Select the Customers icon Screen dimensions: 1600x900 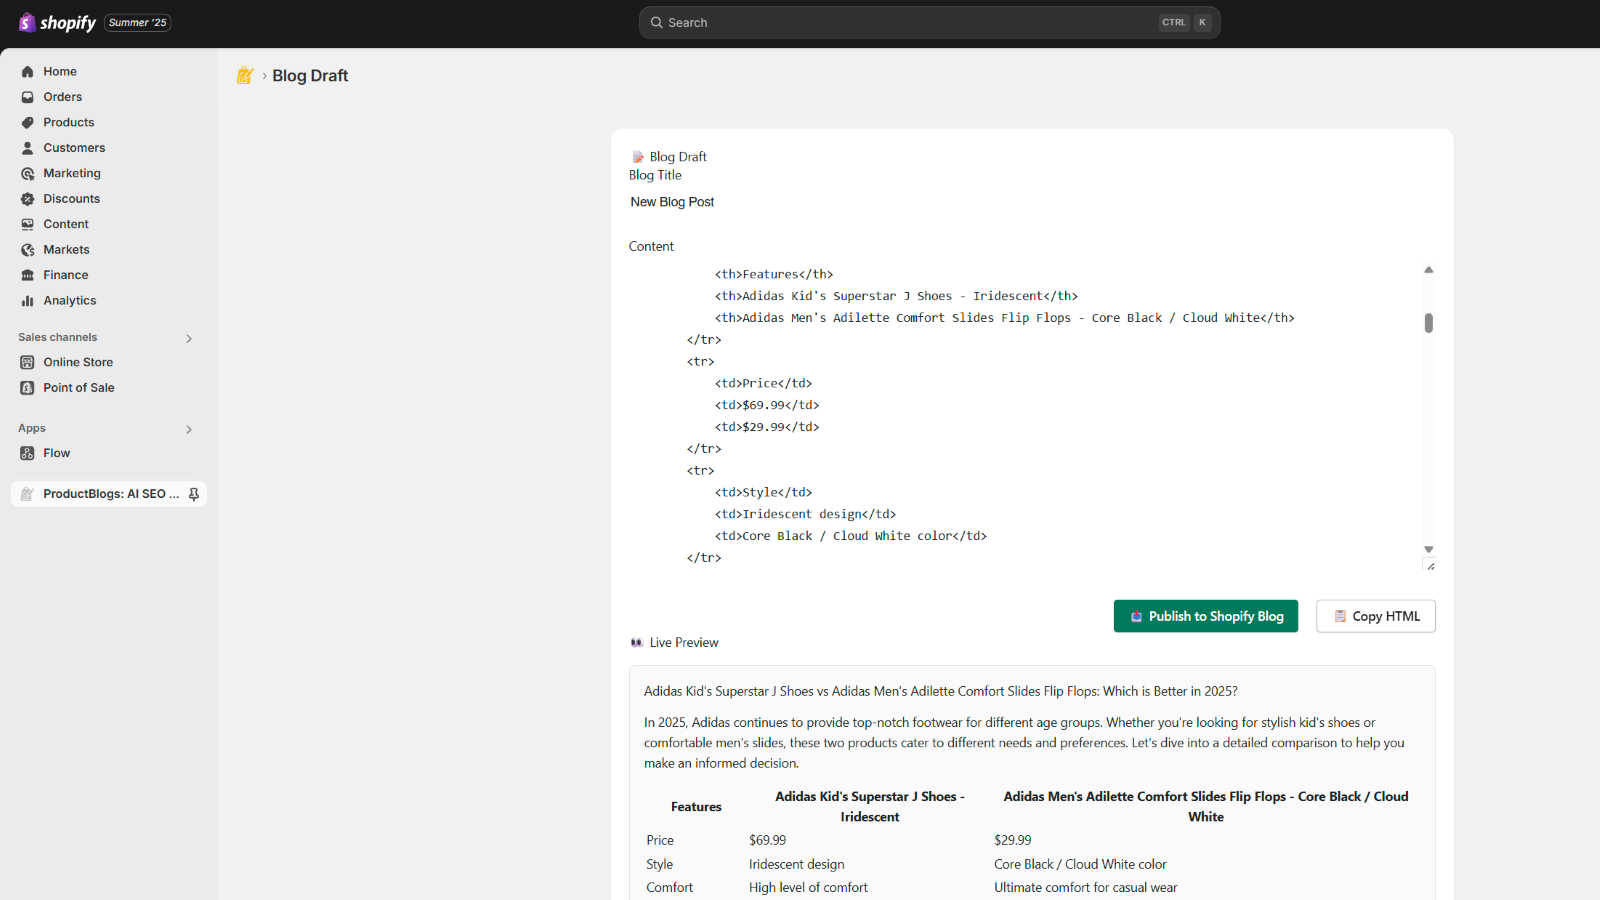[28, 147]
